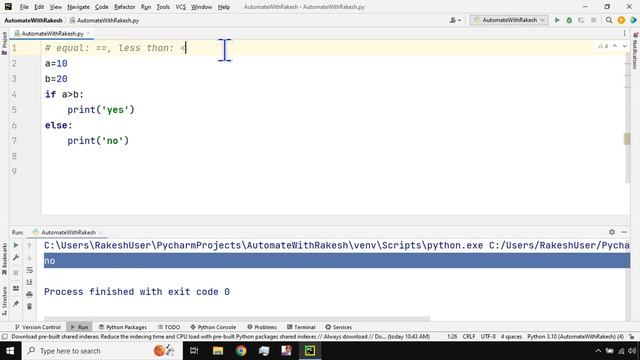The width and height of the screenshot is (640, 360).
Task: Close the AutomateWithRakesh Run tab
Action: pyautogui.click(x=101, y=232)
